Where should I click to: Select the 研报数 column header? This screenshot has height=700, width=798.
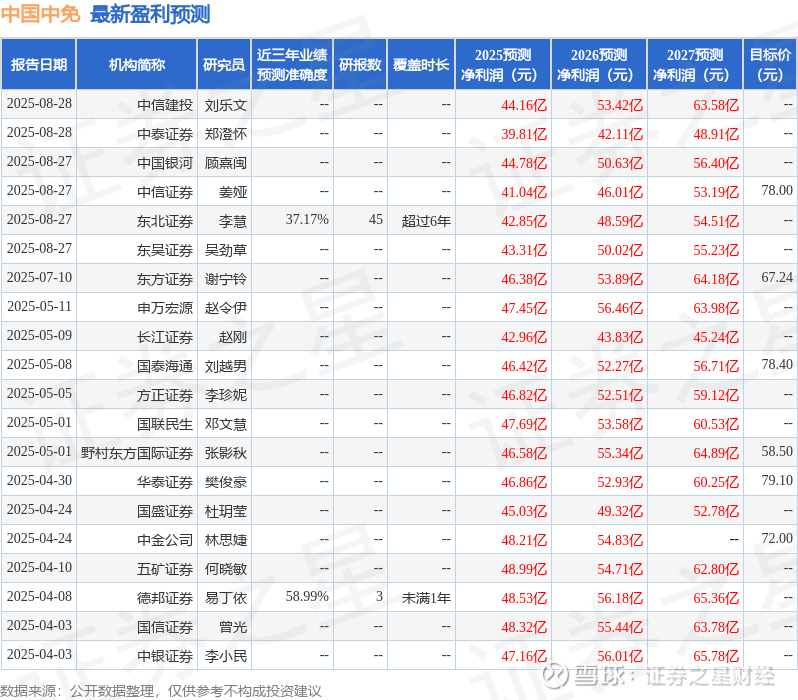(x=360, y=65)
